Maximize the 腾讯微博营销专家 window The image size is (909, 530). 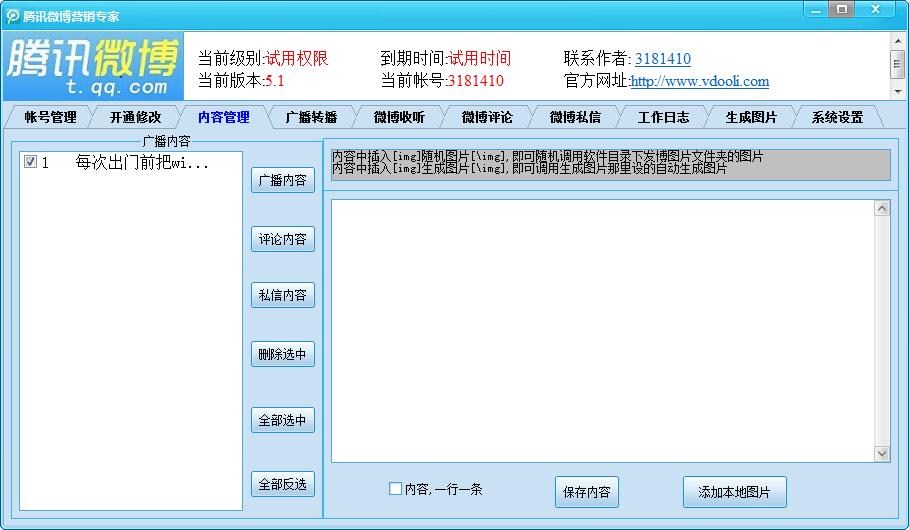(842, 9)
